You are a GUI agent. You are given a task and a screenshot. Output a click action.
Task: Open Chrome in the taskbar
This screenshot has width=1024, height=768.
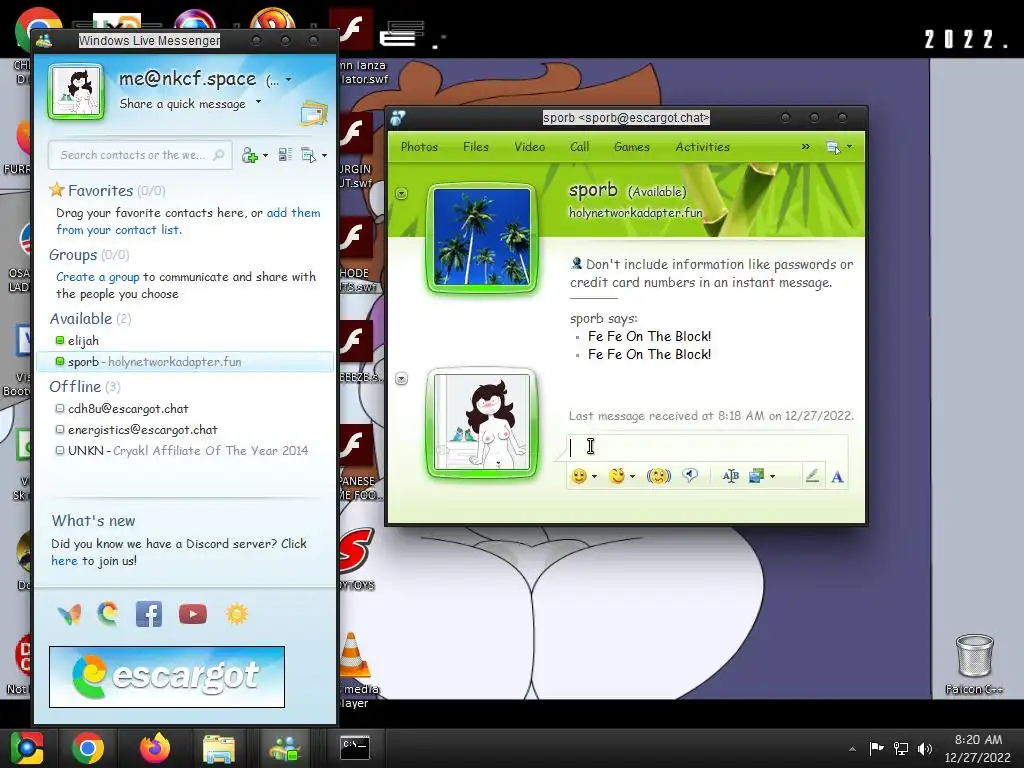point(88,748)
